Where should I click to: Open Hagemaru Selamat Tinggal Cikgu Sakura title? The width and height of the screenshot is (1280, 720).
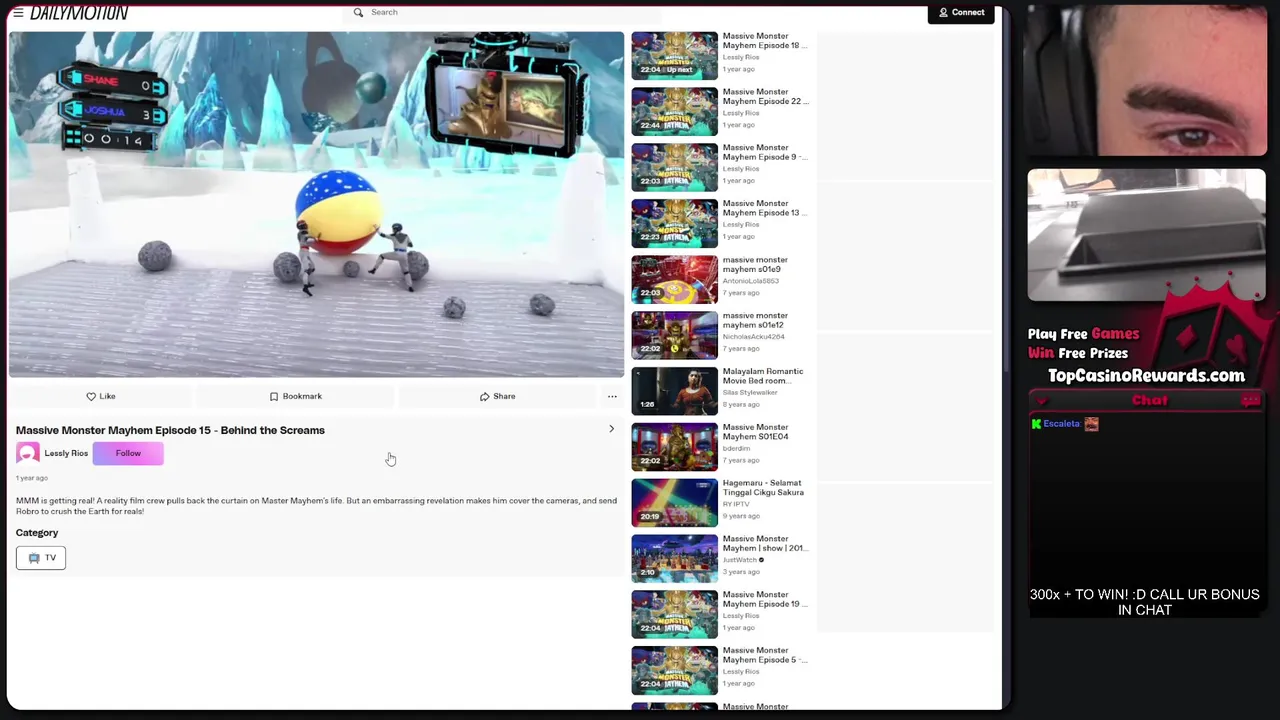tap(763, 488)
